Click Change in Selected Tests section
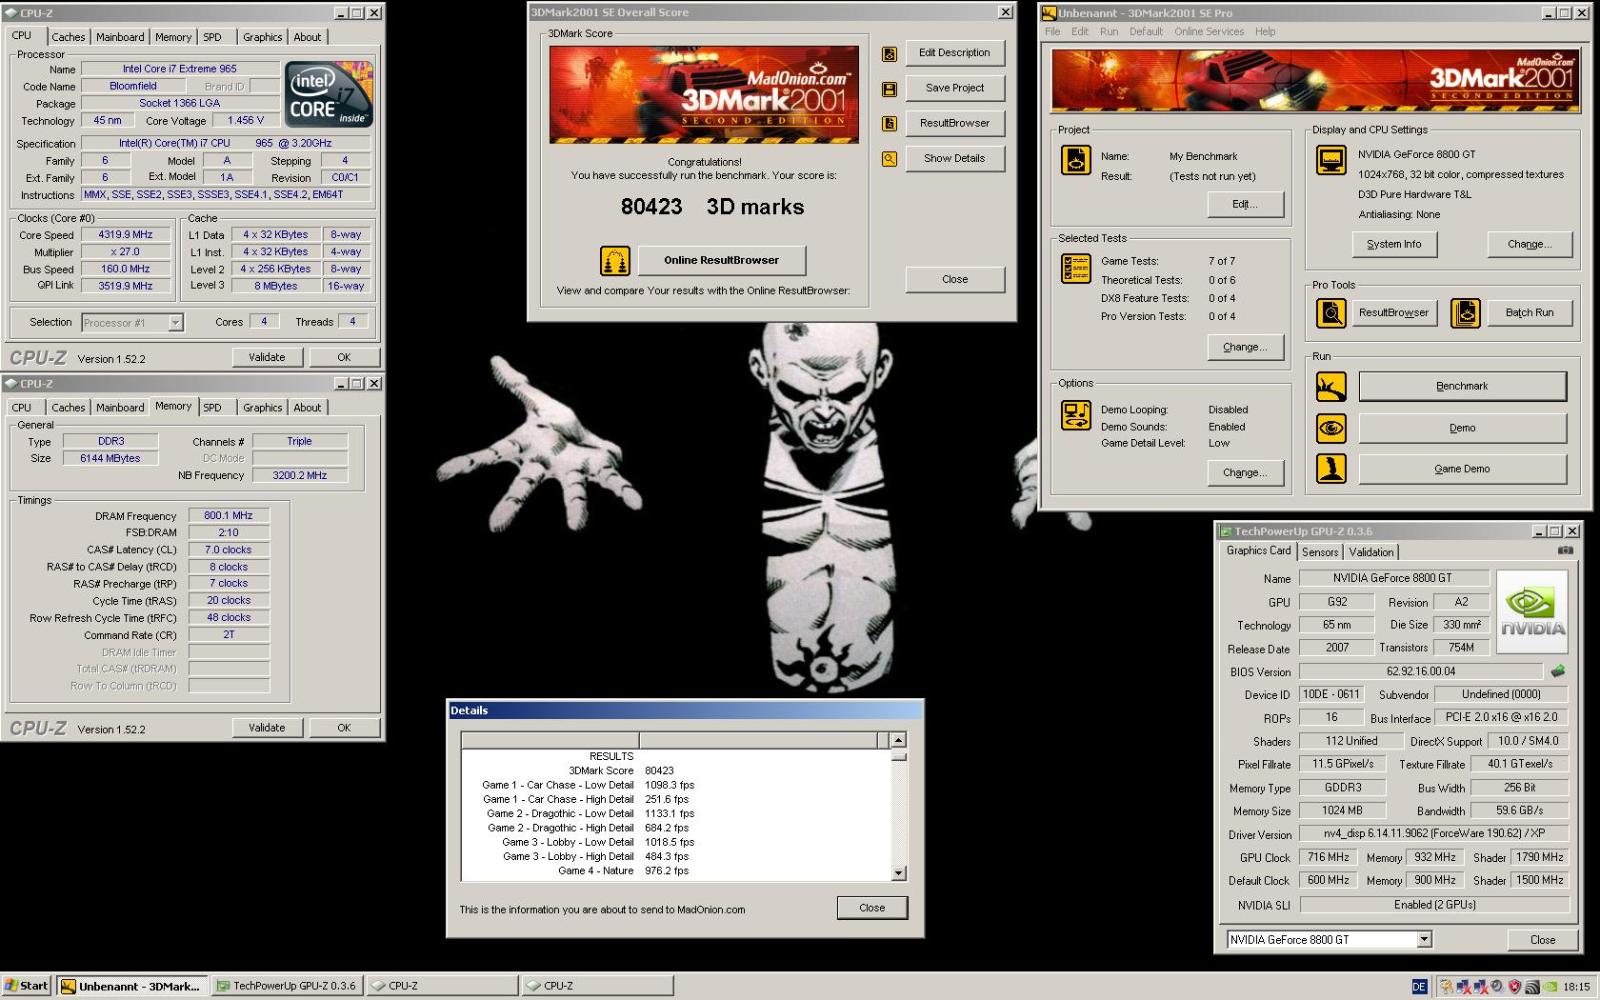 pos(1244,348)
